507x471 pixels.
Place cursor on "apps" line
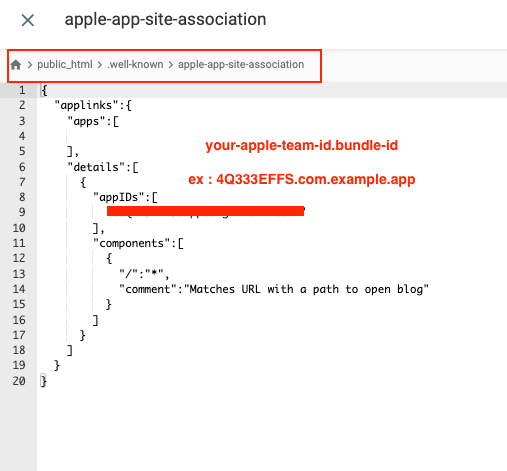coord(93,121)
